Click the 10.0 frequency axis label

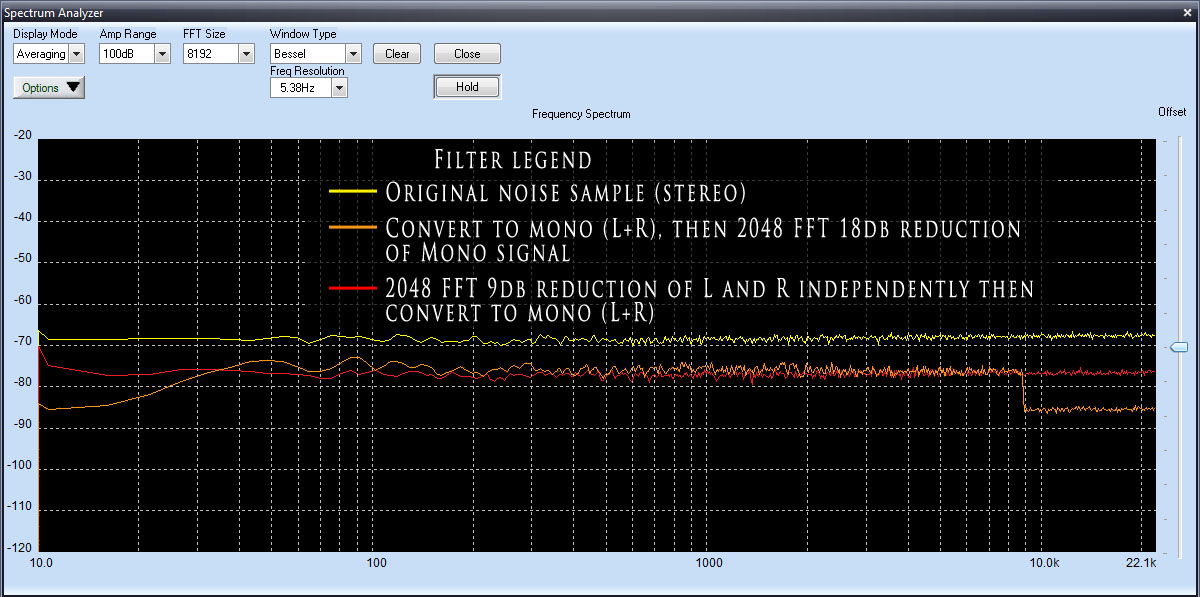point(41,565)
